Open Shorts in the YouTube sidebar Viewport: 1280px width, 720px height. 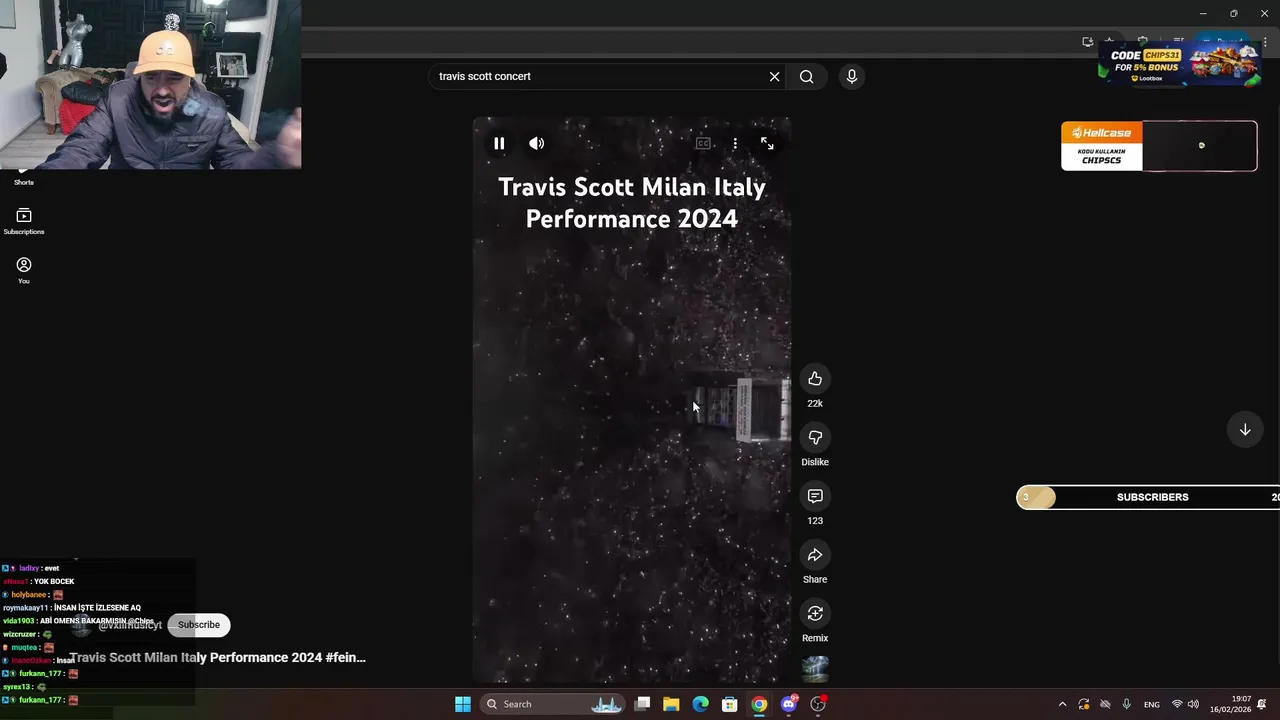pos(24,179)
